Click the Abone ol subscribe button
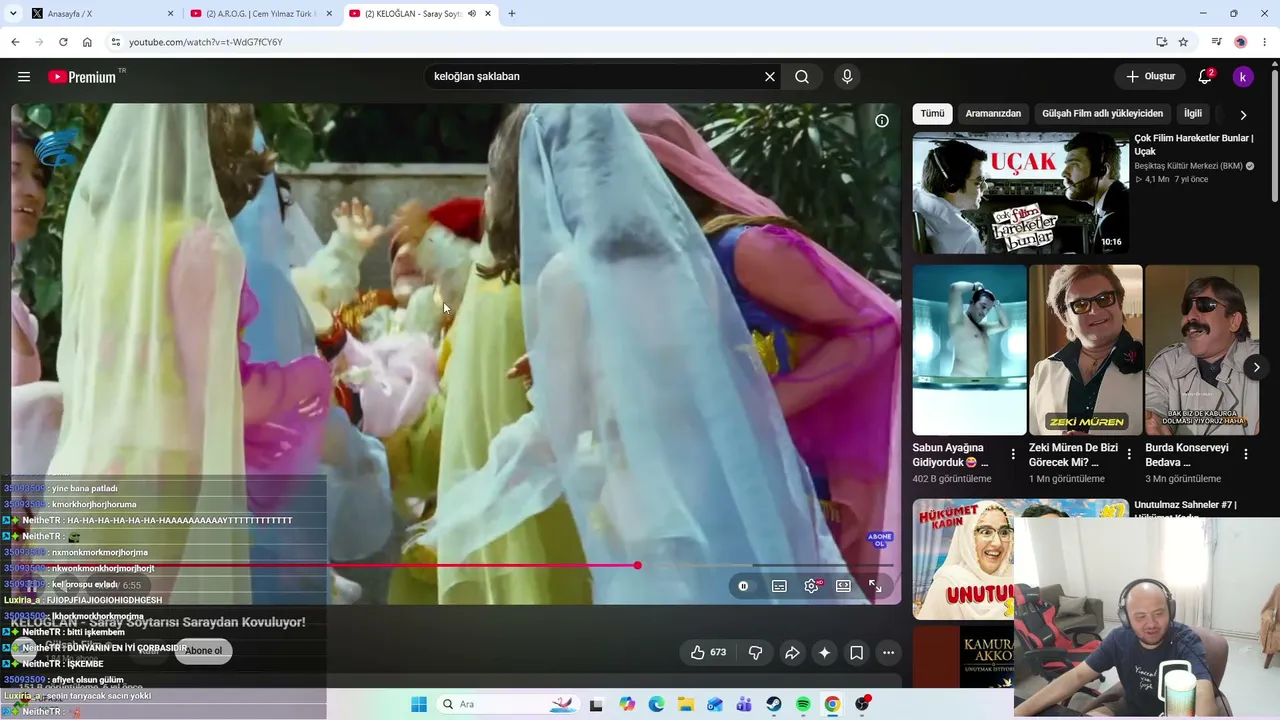 click(203, 651)
